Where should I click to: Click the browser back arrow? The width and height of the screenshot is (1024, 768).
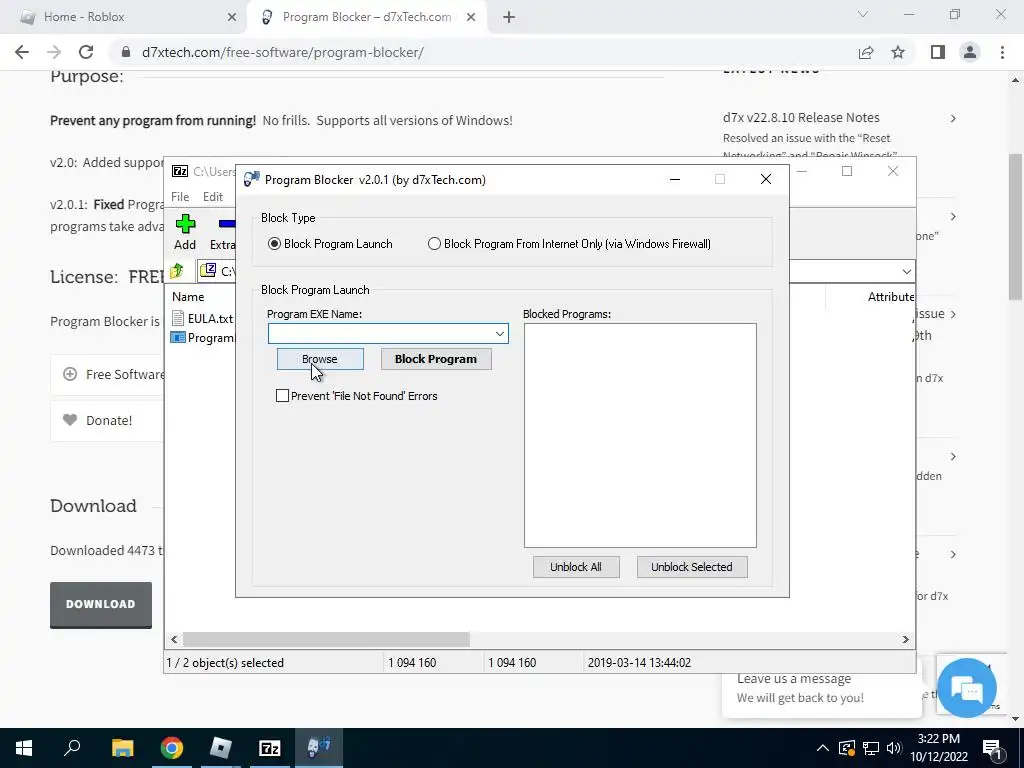pos(22,52)
